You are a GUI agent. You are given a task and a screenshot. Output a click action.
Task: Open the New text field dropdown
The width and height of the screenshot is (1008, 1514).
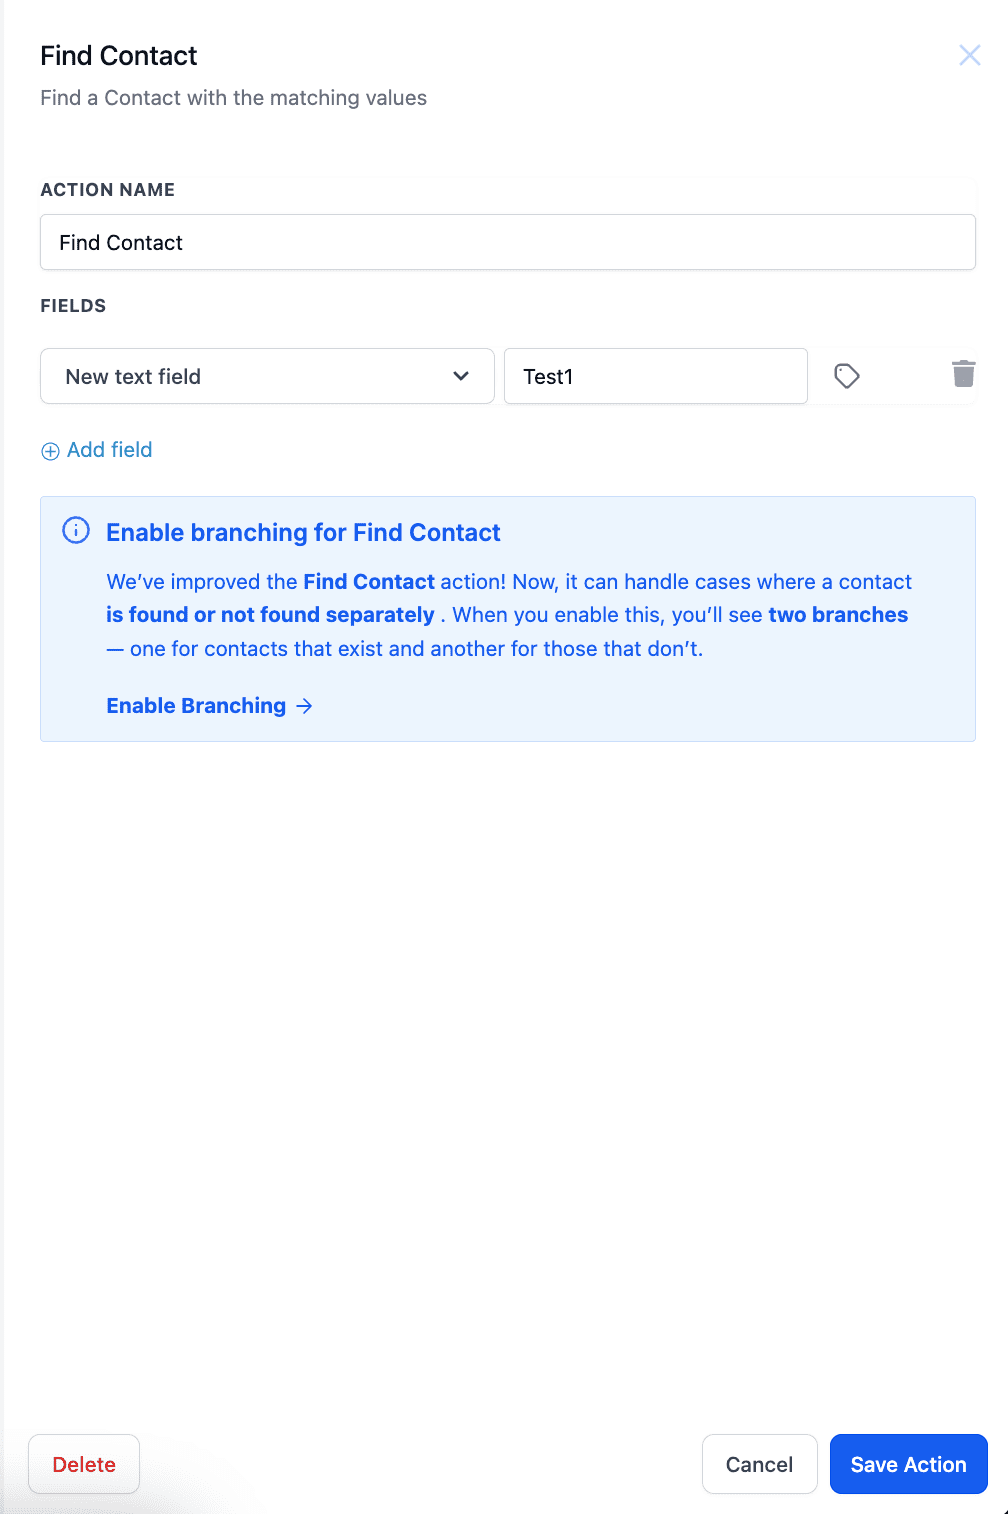point(267,376)
